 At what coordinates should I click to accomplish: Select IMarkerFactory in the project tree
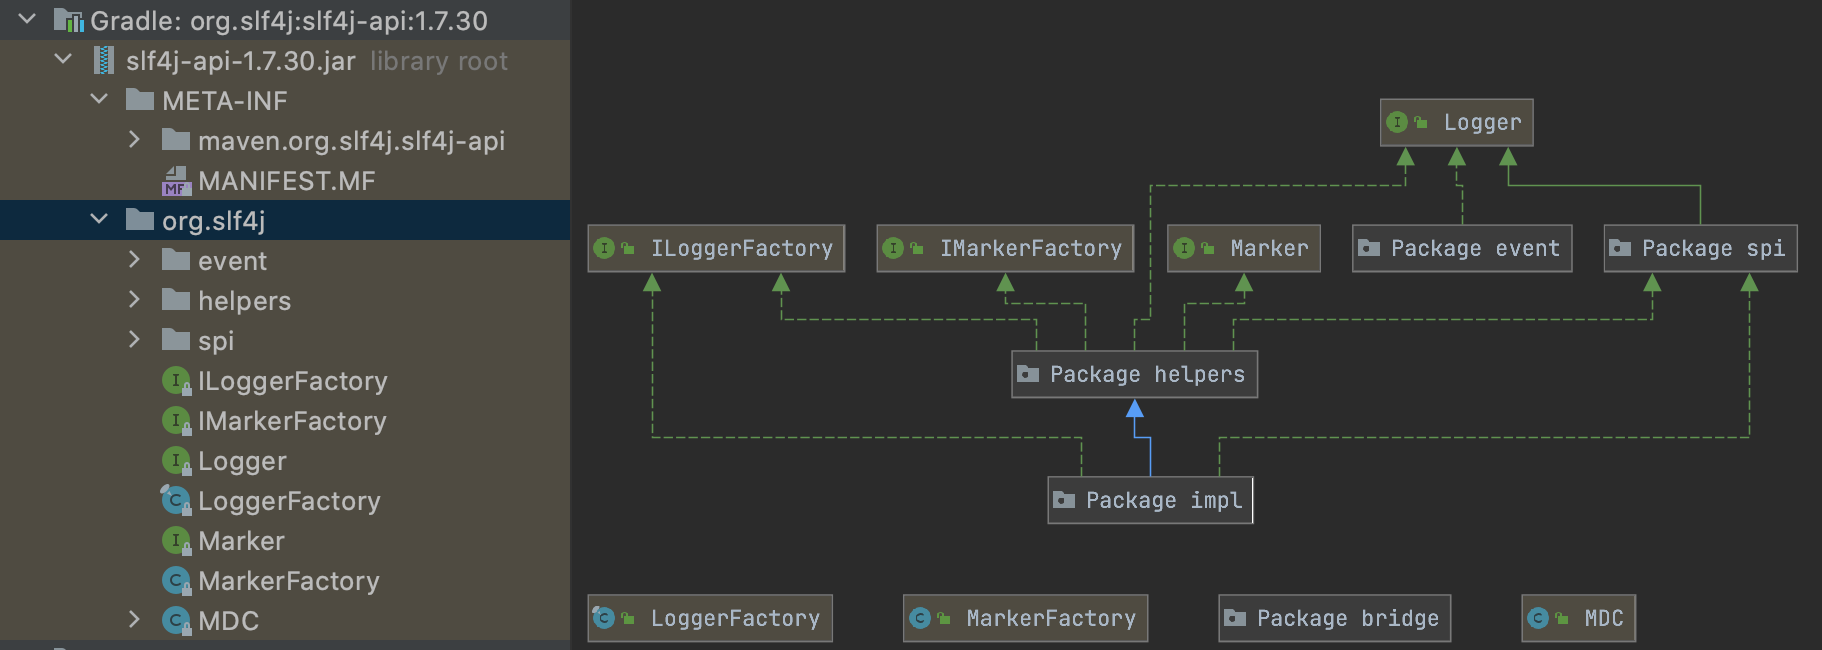(x=285, y=420)
